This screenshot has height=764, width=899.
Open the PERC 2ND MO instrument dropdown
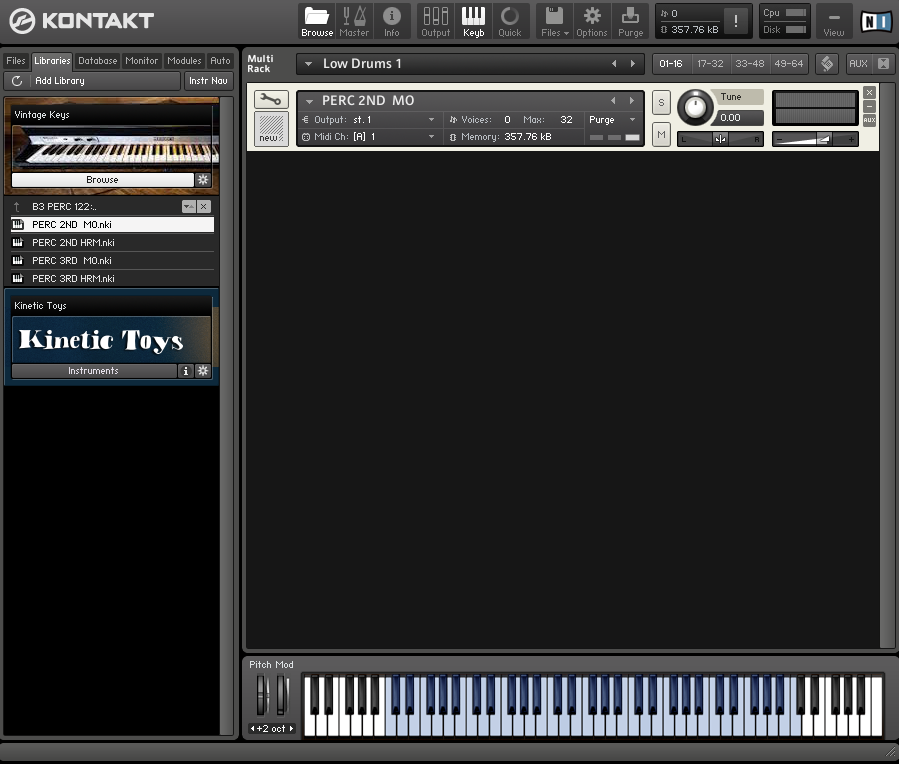310,101
